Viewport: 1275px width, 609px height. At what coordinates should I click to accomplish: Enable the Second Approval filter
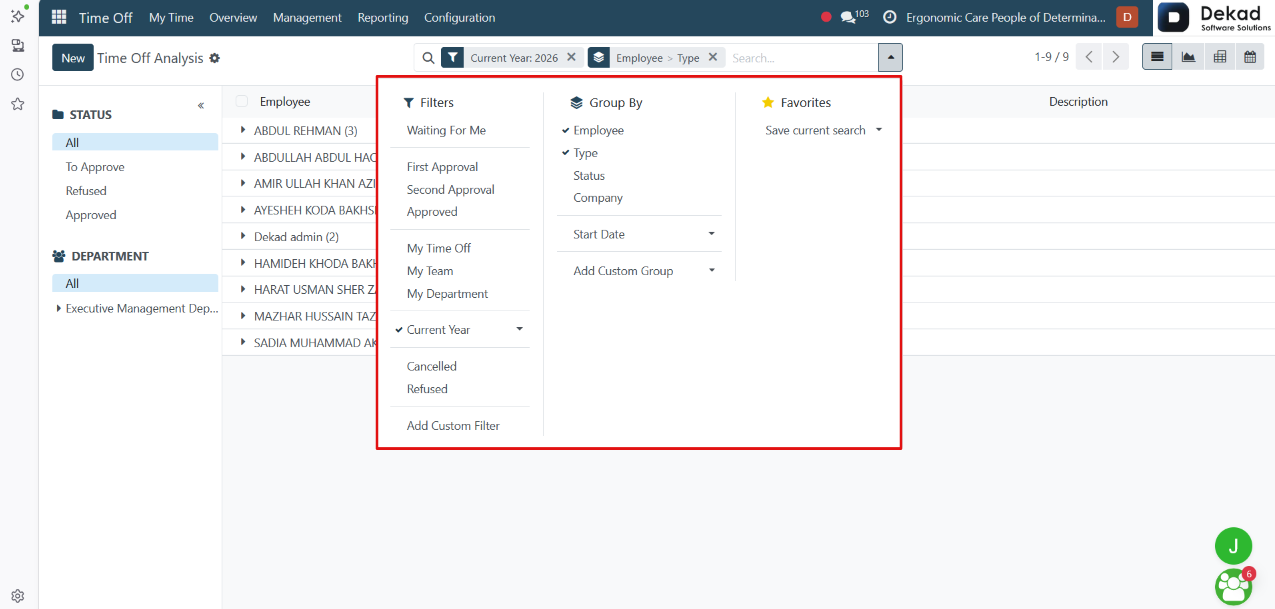click(x=450, y=189)
